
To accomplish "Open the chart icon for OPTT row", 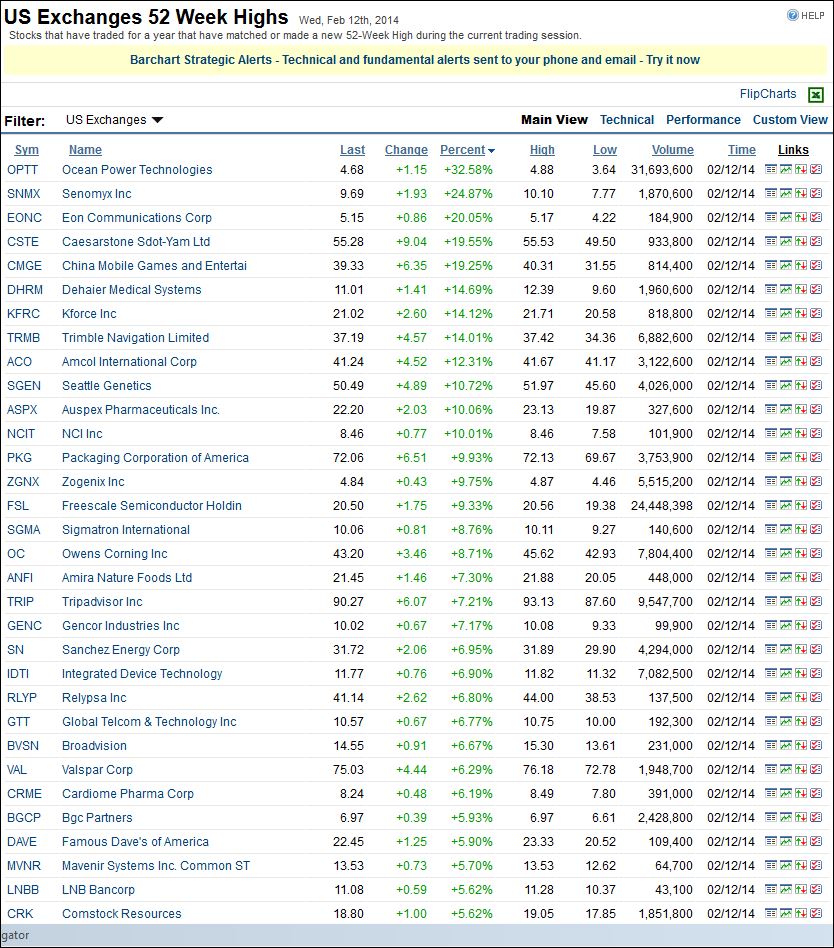I will [x=786, y=170].
